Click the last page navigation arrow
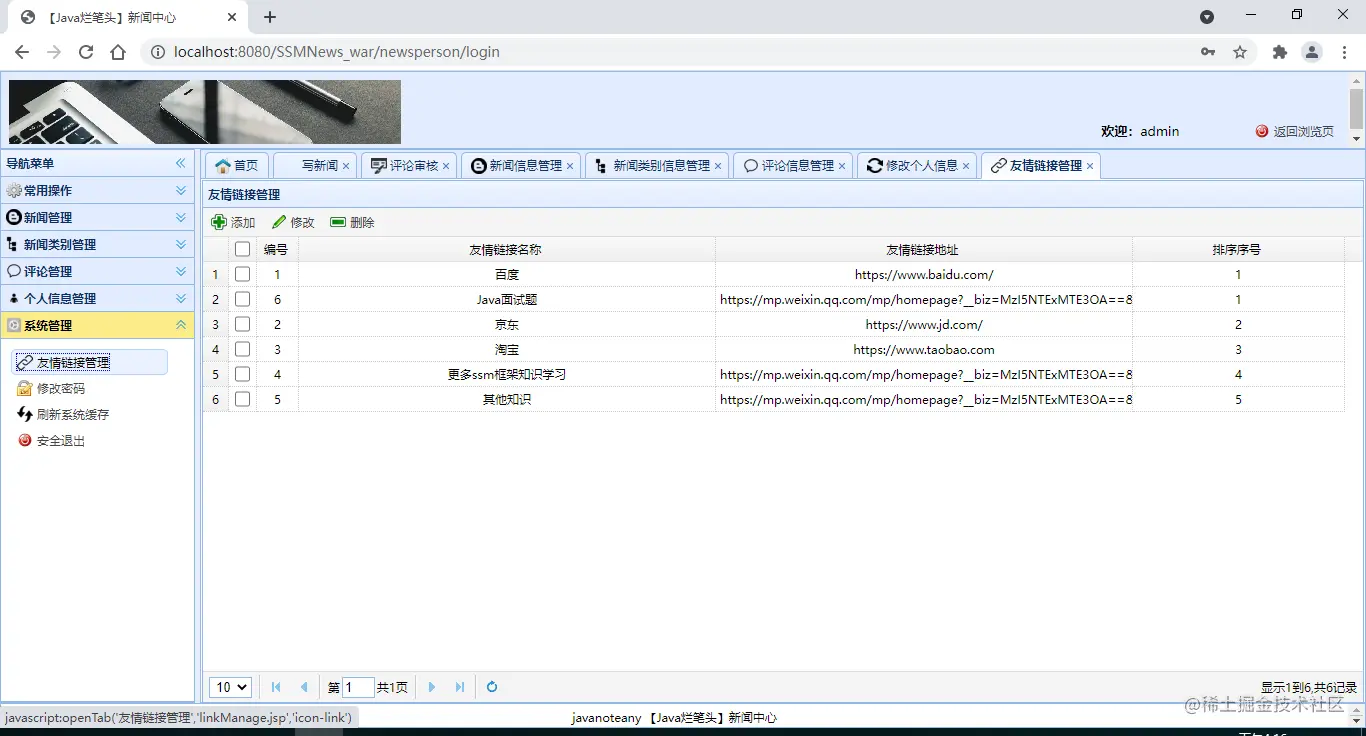The image size is (1366, 736). click(x=460, y=687)
